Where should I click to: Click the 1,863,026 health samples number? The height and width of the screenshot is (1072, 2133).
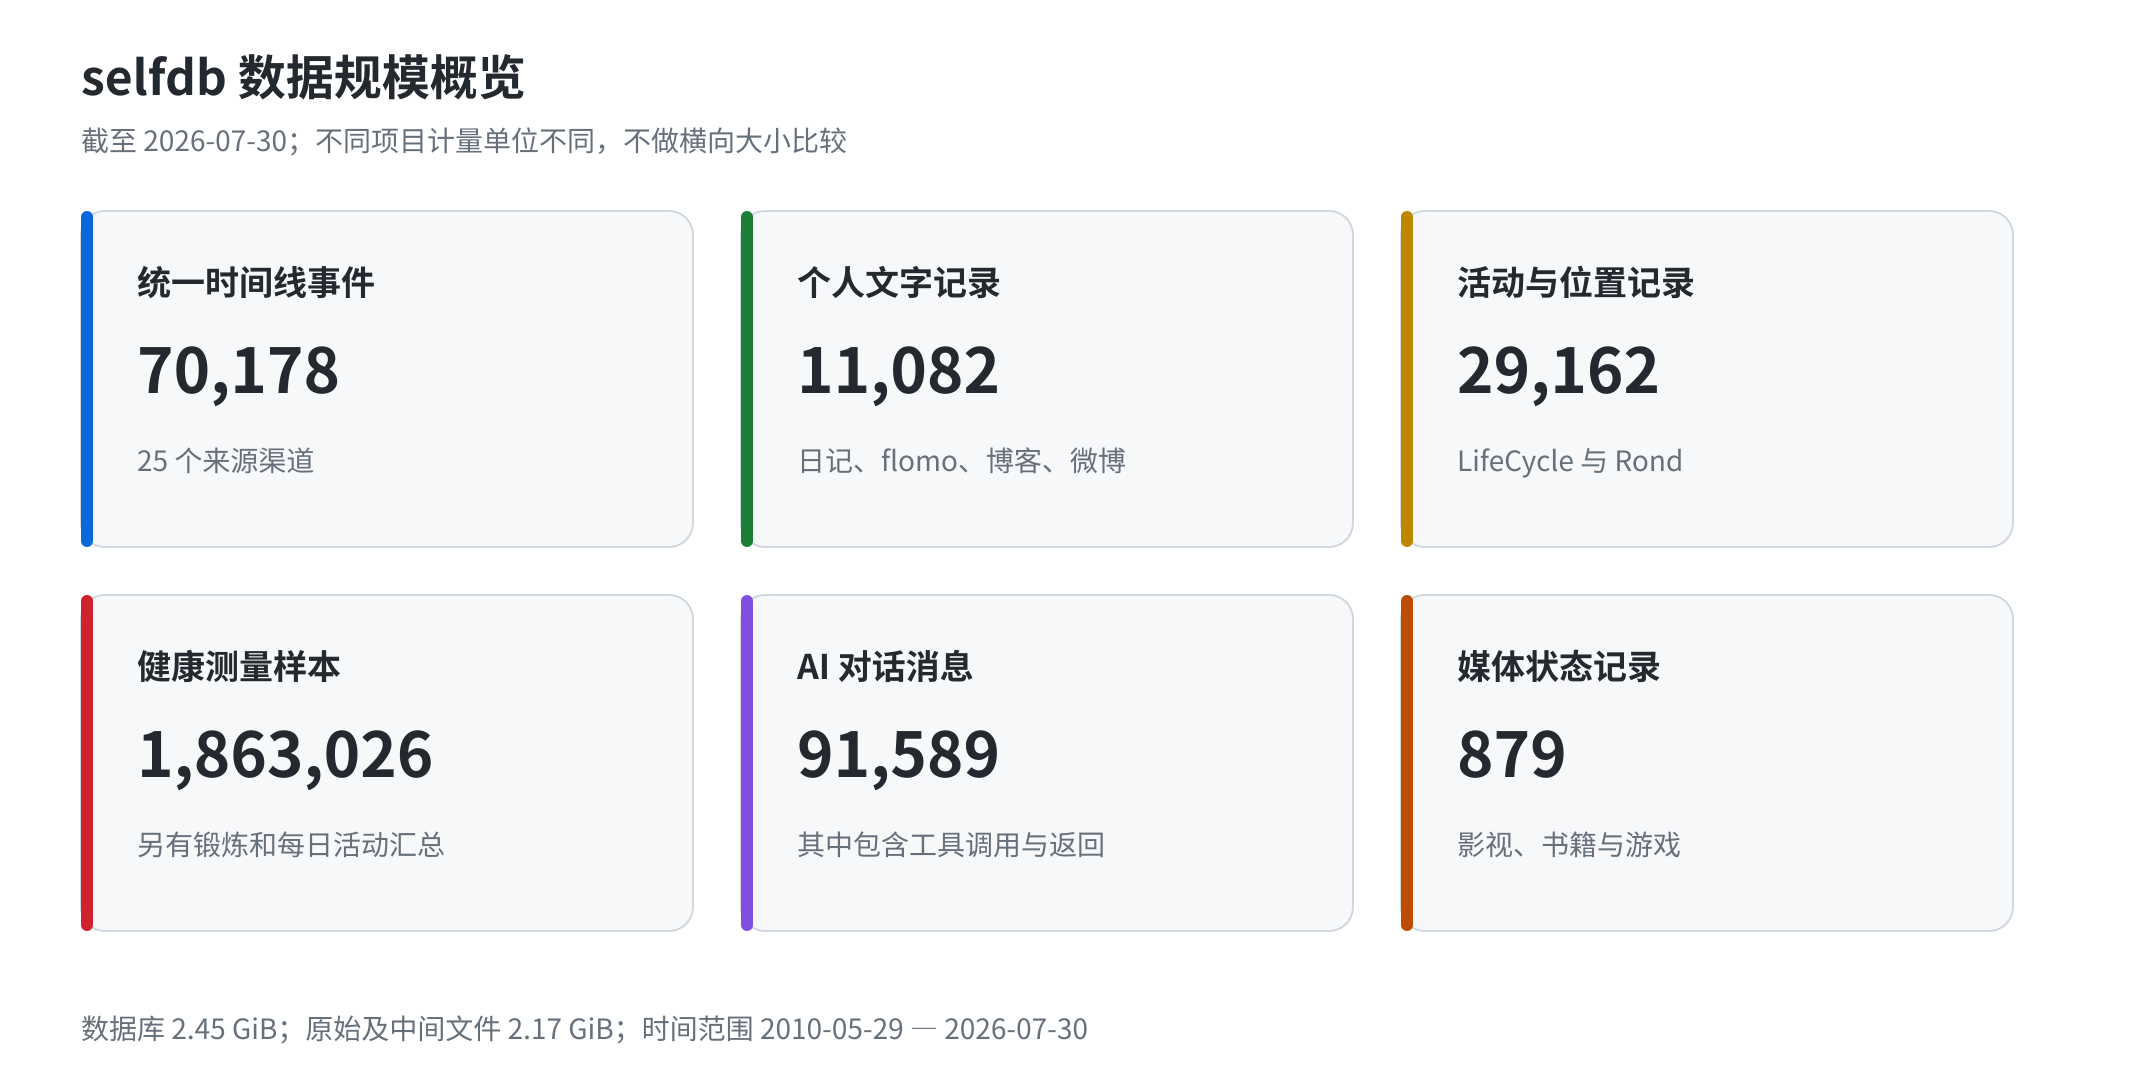pyautogui.click(x=285, y=755)
